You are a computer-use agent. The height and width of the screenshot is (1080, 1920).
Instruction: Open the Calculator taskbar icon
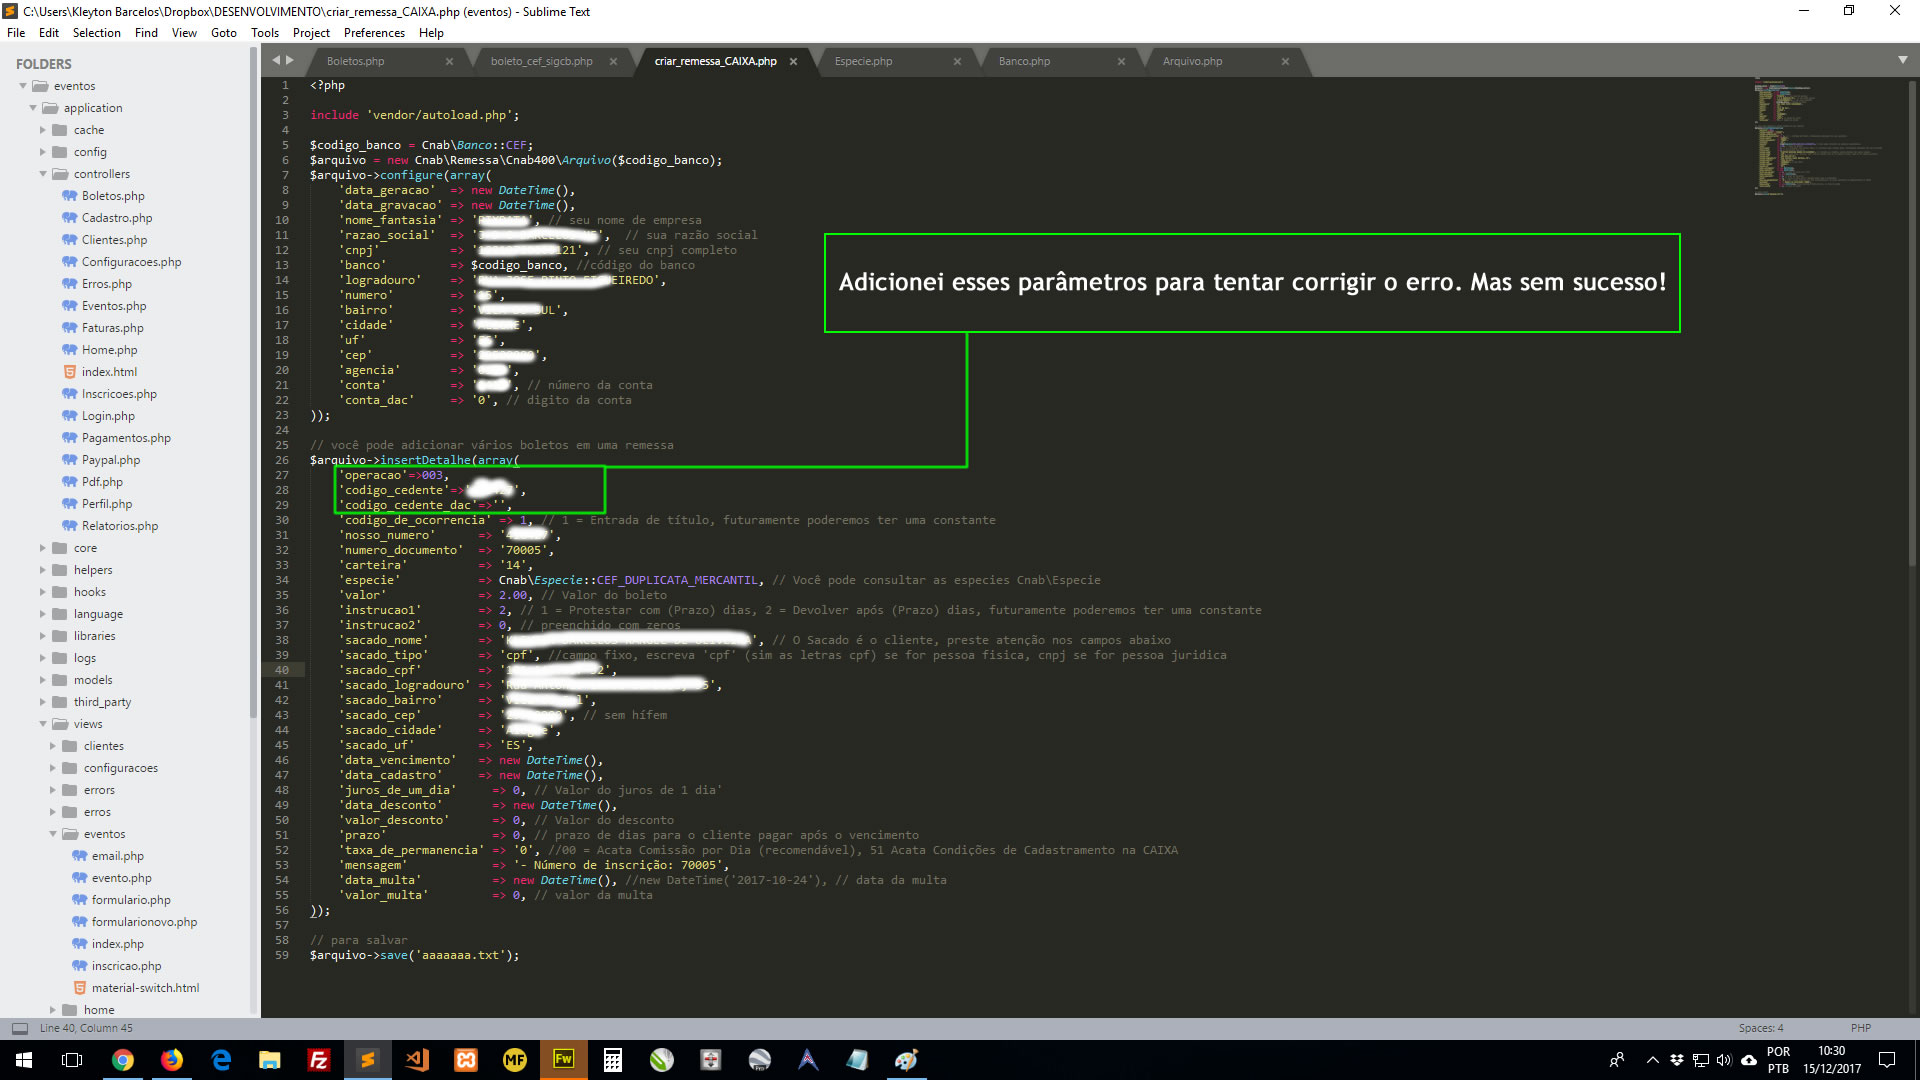coord(613,1060)
